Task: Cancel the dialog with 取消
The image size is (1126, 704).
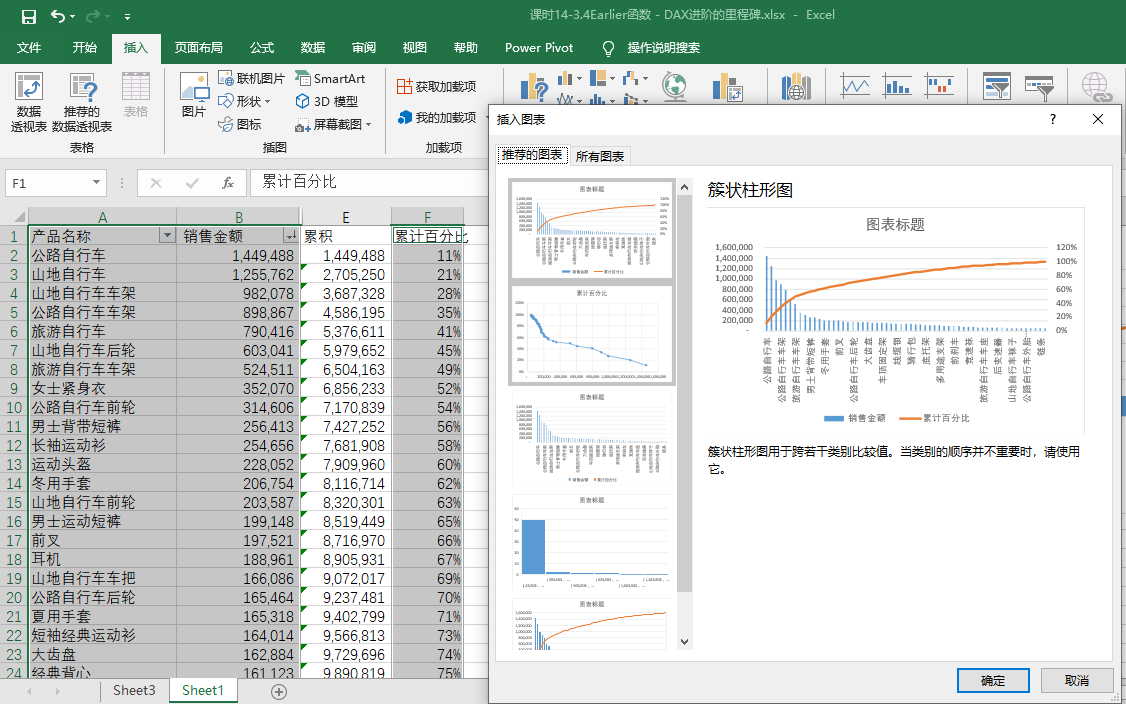Action: 1077,680
